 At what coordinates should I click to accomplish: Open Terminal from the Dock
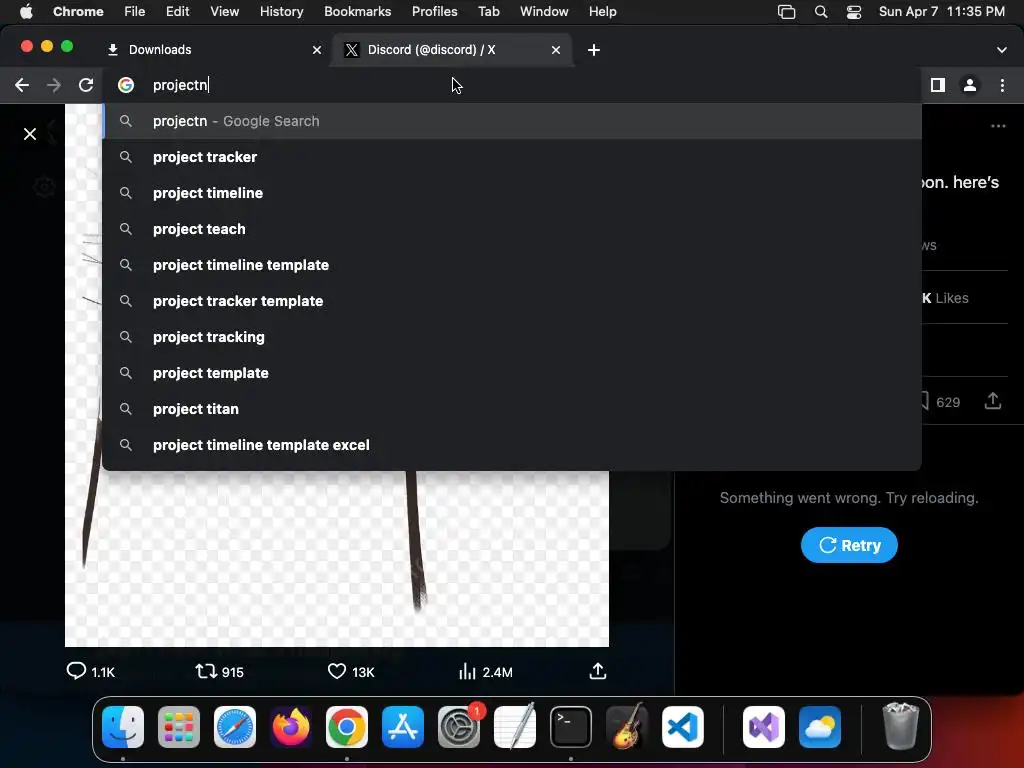click(571, 727)
